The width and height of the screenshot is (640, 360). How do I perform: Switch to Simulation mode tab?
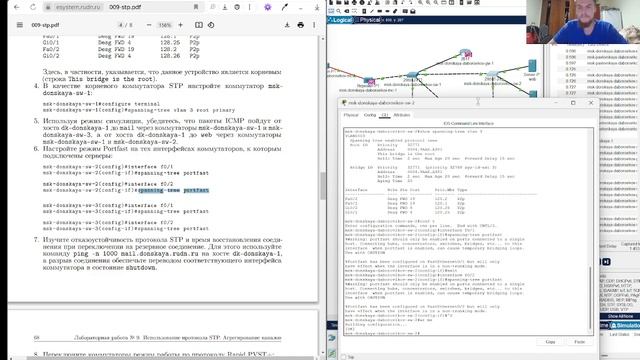(x=625, y=325)
